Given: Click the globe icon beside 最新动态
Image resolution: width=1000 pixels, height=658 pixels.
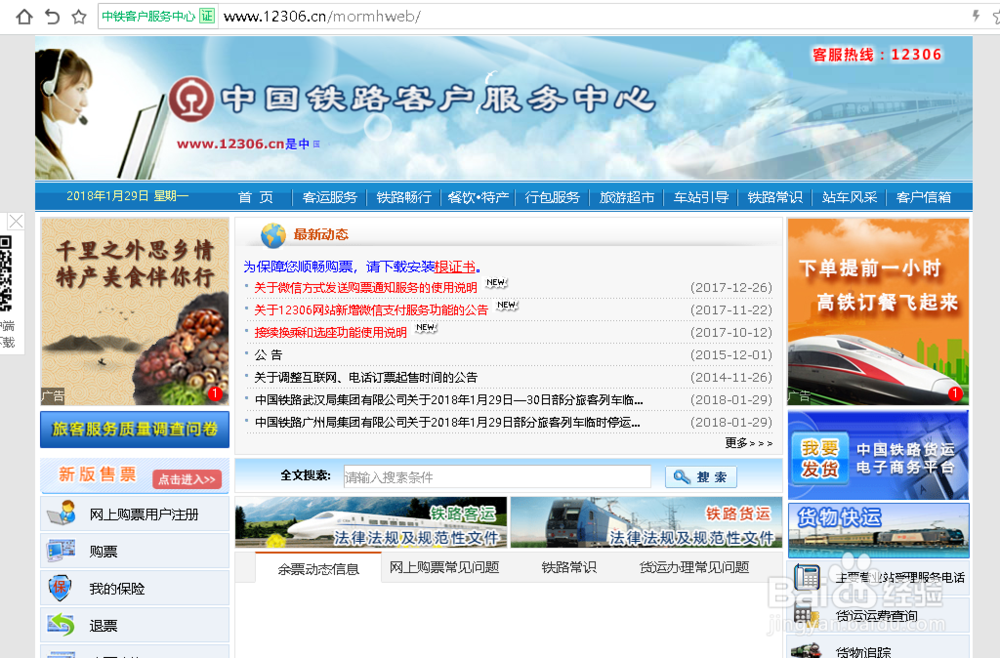Looking at the screenshot, I should click(273, 235).
